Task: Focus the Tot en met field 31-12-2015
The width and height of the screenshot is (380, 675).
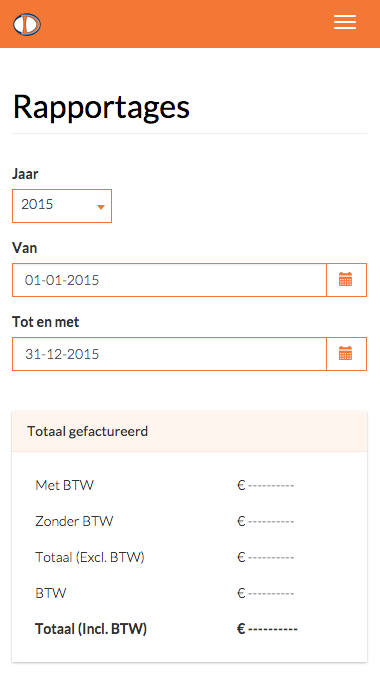Action: tap(169, 354)
